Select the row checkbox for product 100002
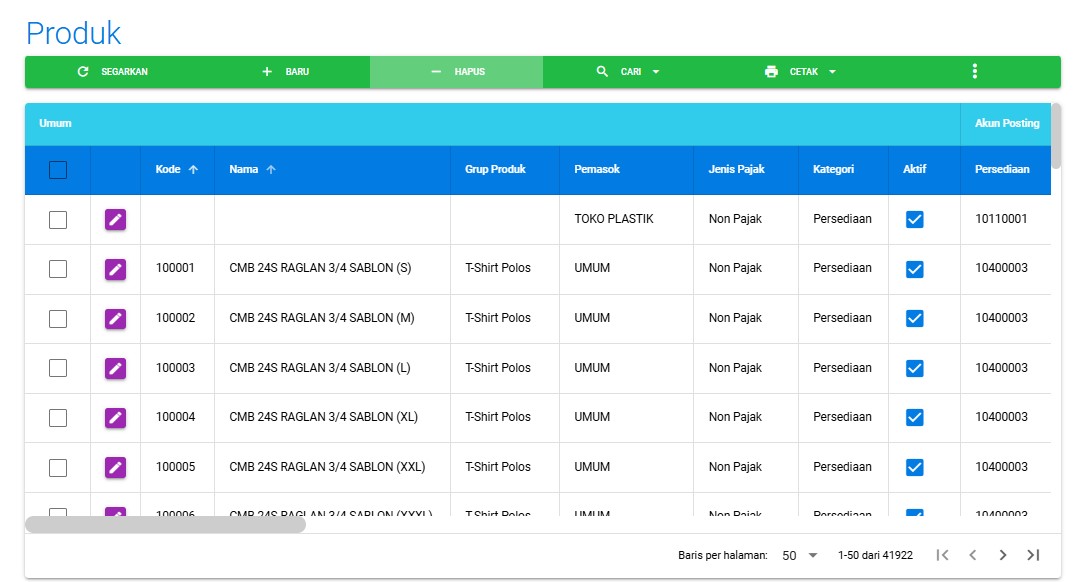Screen dimensions: 1085x582 click(58, 318)
